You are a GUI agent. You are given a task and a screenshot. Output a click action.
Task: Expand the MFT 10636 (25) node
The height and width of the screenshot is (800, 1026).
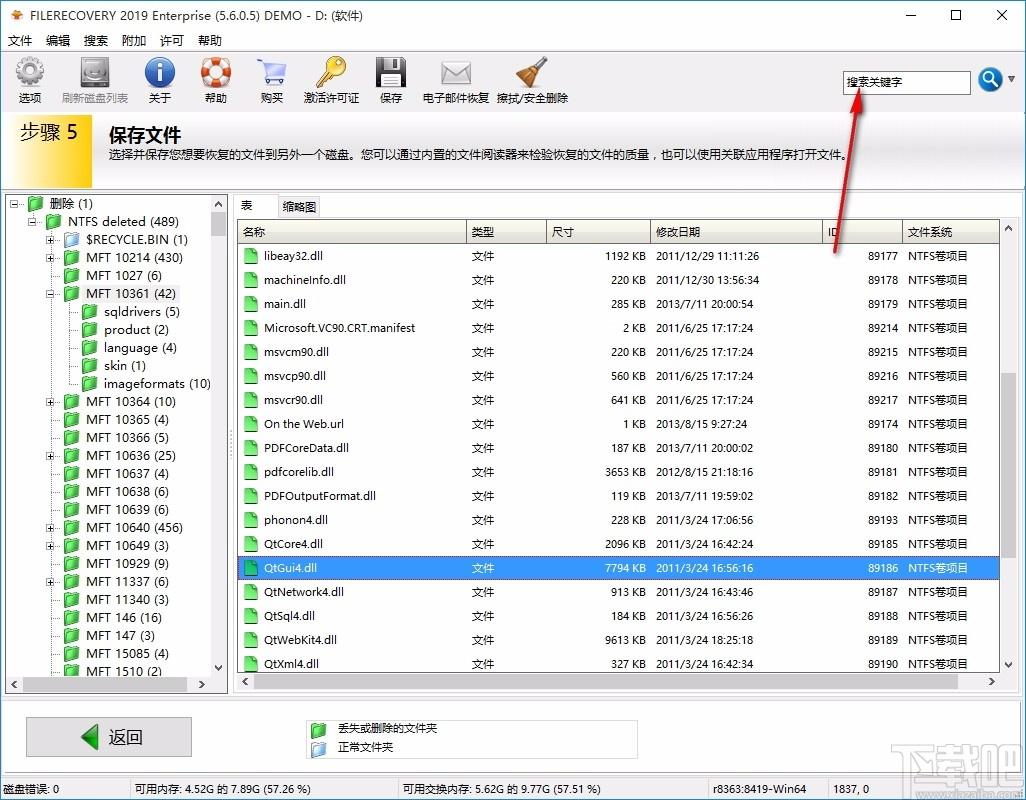[x=50, y=456]
